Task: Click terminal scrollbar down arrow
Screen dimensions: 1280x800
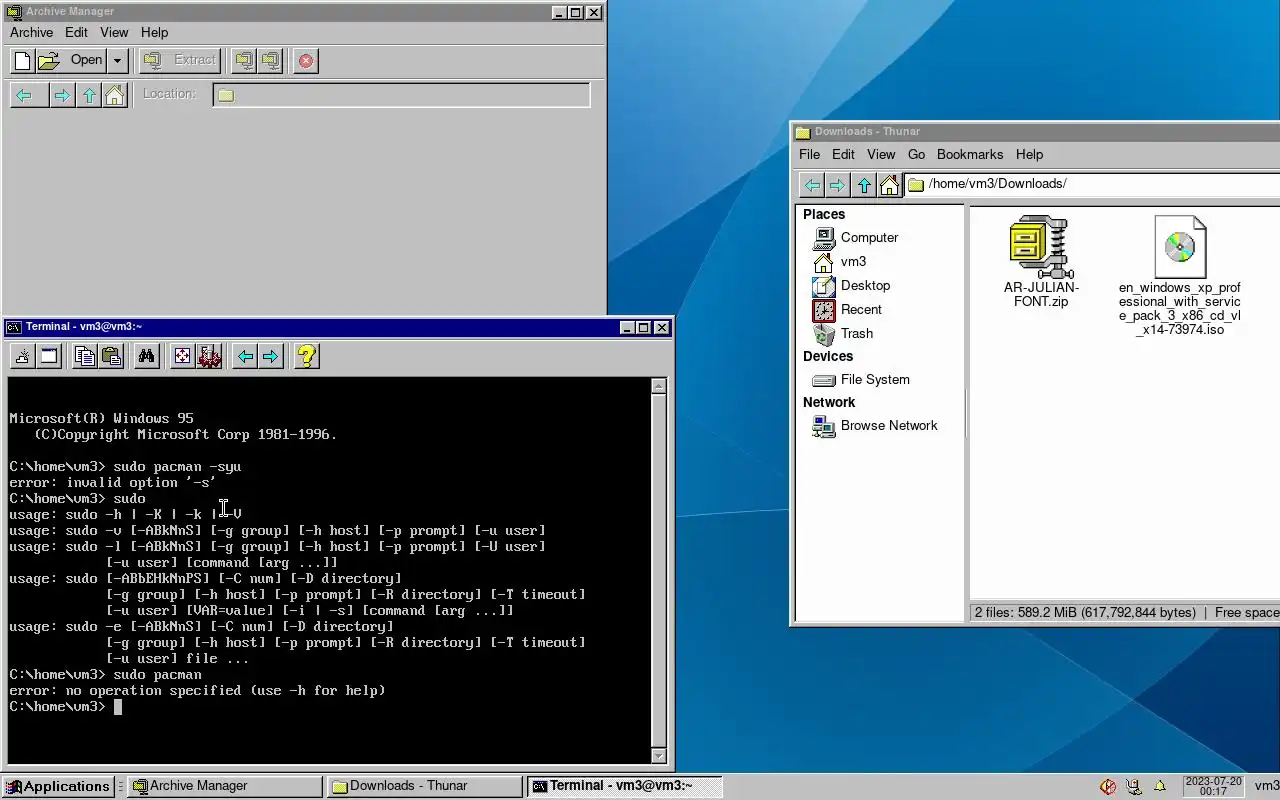Action: [658, 756]
